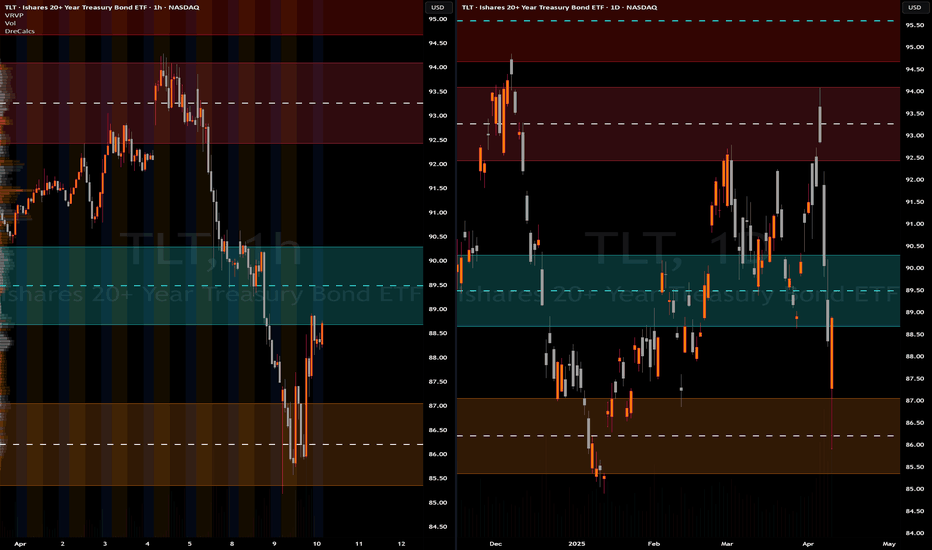Viewport: 932px width, 550px height.
Task: Click the 89.50 price label on the 1D chart axis
Action: coord(915,290)
